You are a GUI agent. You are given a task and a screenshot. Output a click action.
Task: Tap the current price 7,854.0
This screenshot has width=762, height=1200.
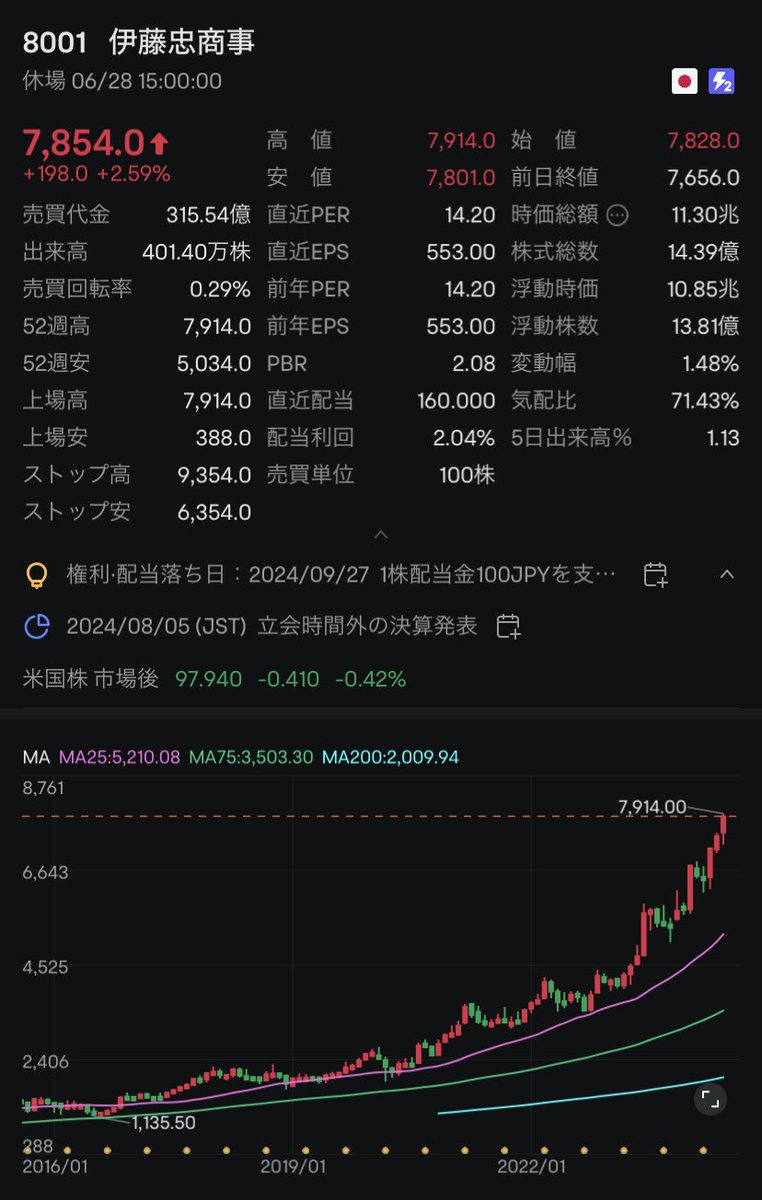[x=84, y=142]
